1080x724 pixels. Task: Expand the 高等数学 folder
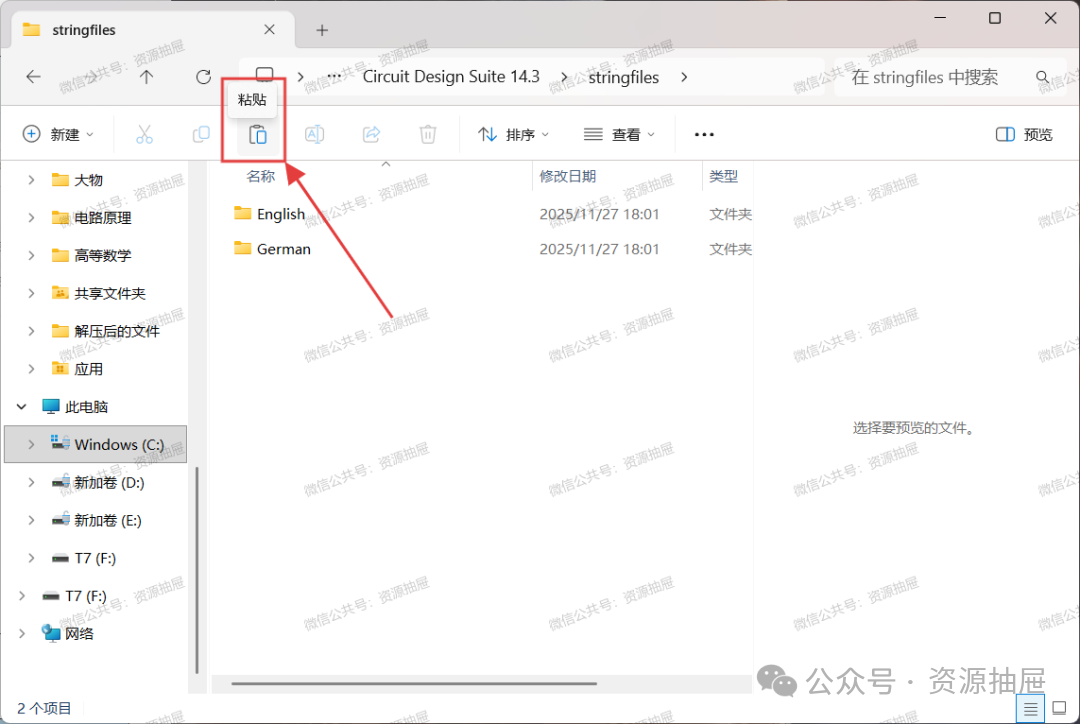click(x=31, y=256)
